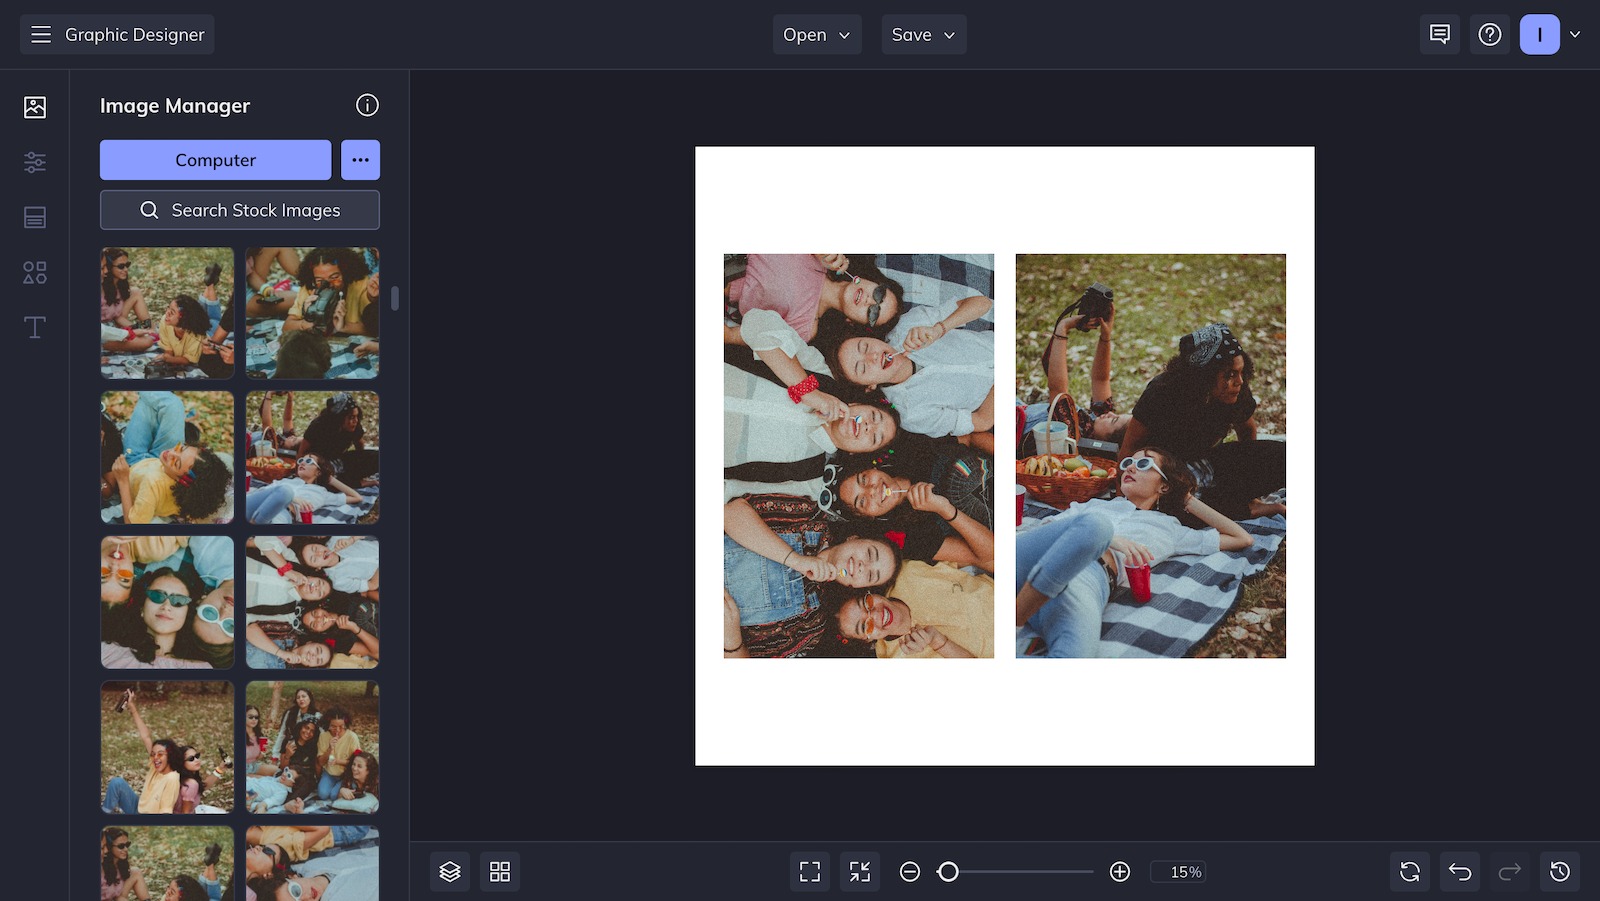The image size is (1600, 901).
Task: Open the Image Manager info tooltip
Action: coord(367,105)
